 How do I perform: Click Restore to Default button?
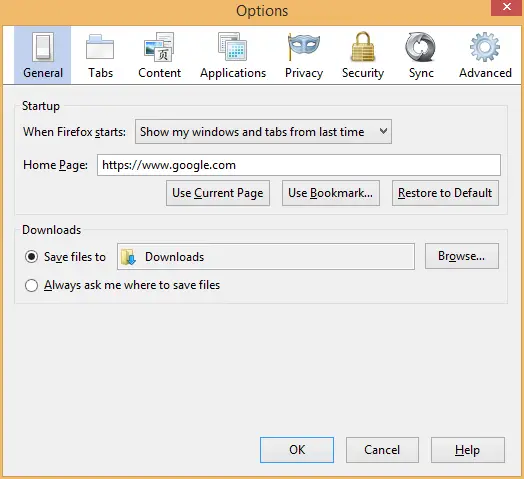pos(445,193)
